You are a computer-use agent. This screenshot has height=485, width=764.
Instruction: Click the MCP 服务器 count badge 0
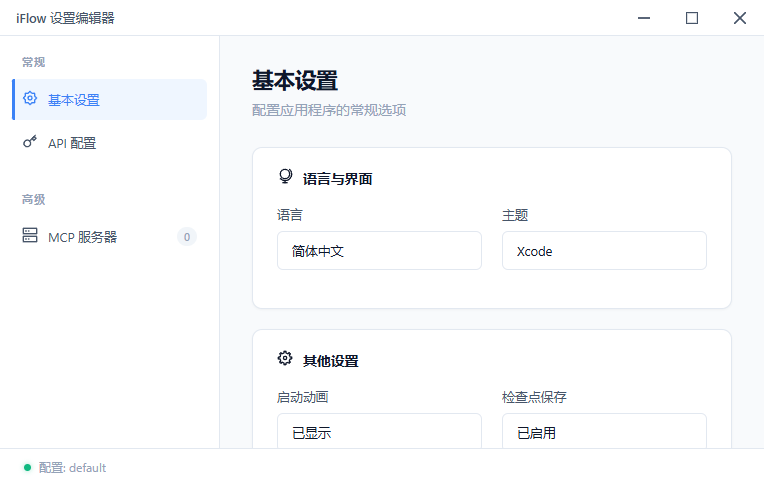(186, 237)
